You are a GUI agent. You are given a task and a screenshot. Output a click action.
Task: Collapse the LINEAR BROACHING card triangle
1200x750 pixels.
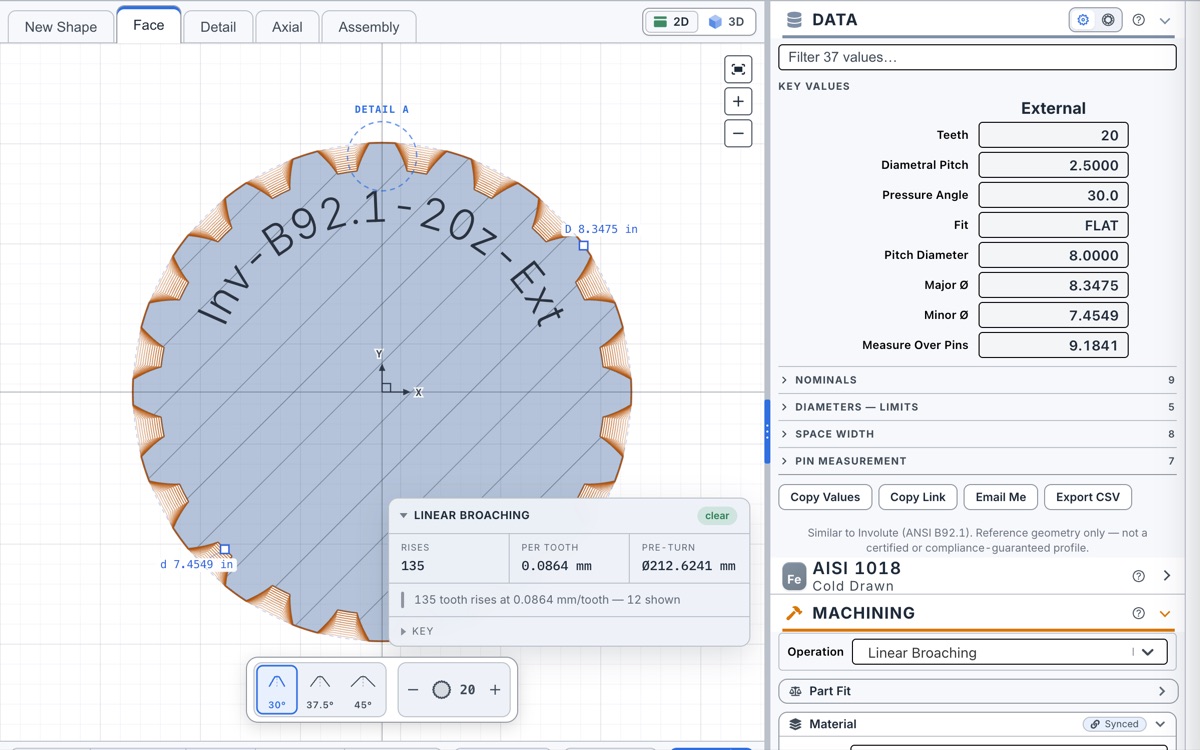tap(404, 516)
